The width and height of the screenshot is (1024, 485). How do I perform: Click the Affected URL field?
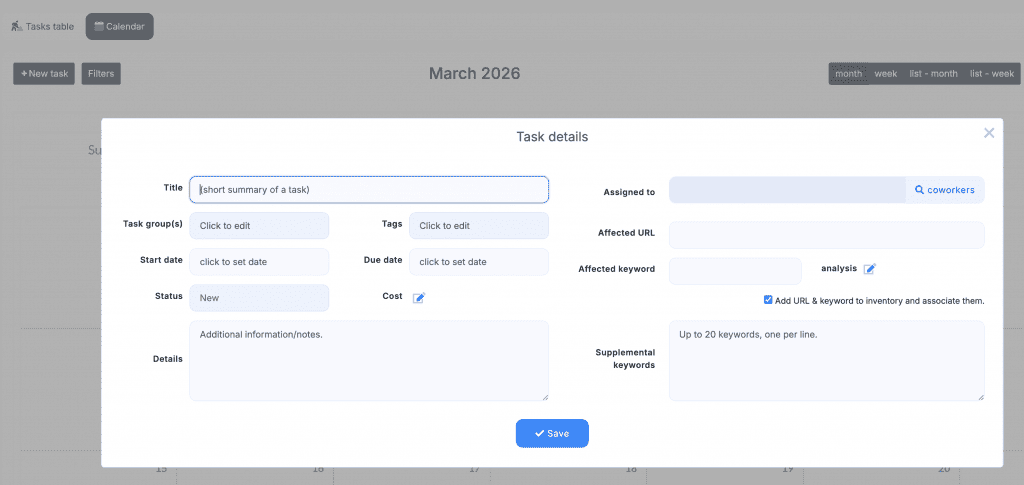tap(826, 235)
